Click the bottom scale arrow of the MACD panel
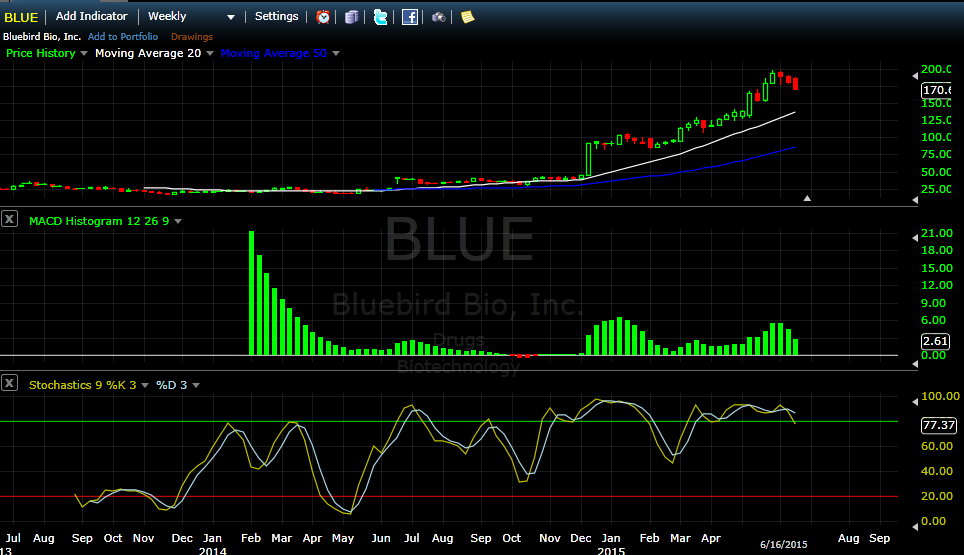 coord(915,364)
